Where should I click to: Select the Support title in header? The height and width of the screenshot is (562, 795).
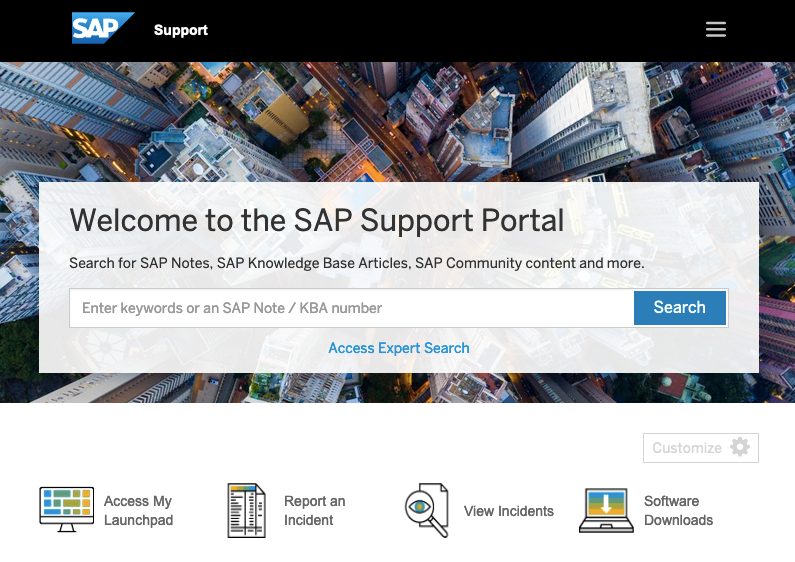pos(181,30)
